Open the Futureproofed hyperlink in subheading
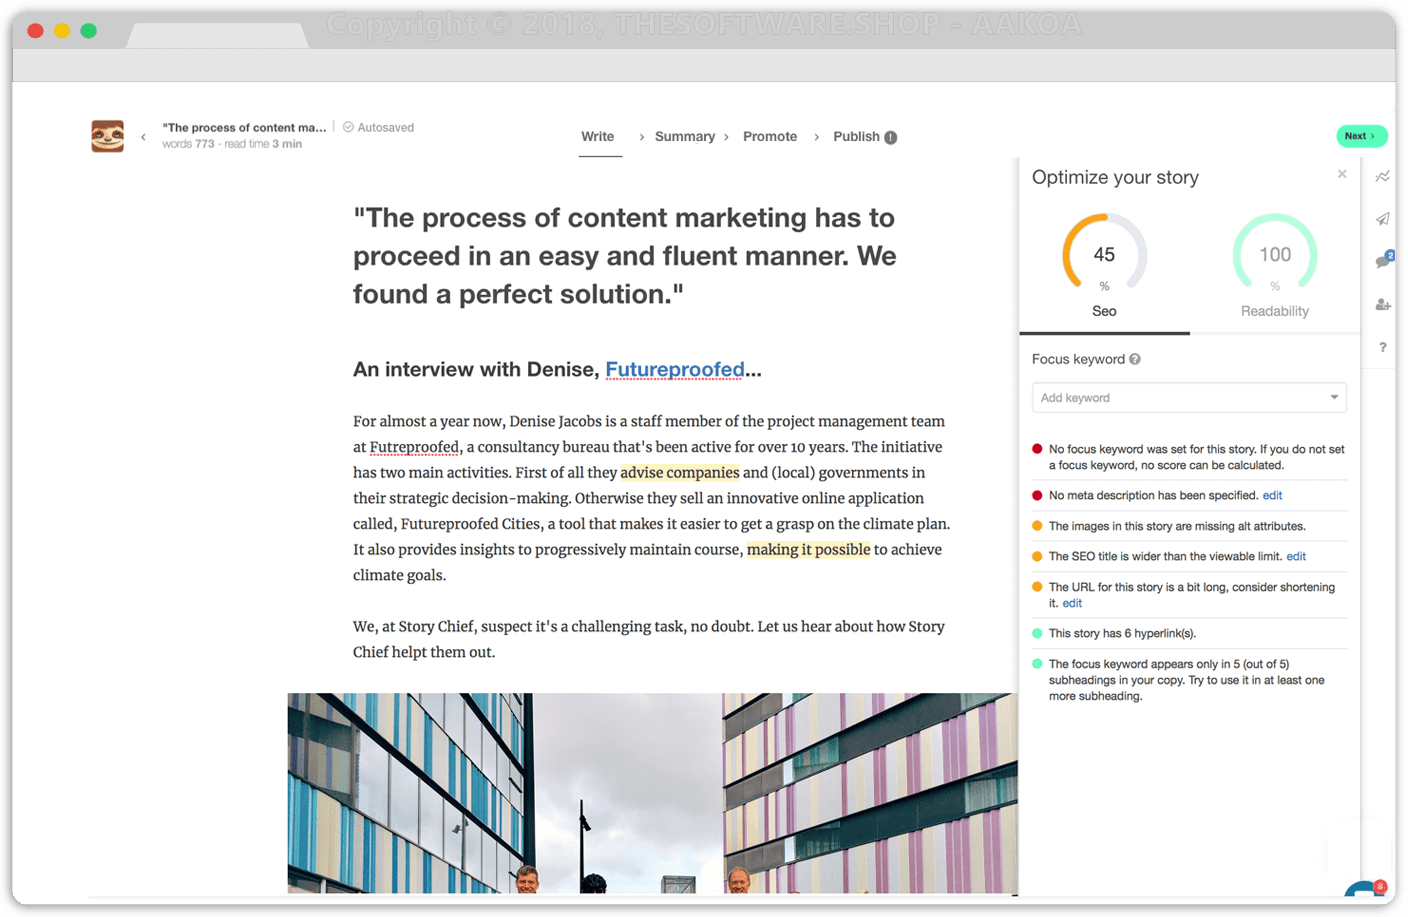The width and height of the screenshot is (1408, 917). click(675, 370)
